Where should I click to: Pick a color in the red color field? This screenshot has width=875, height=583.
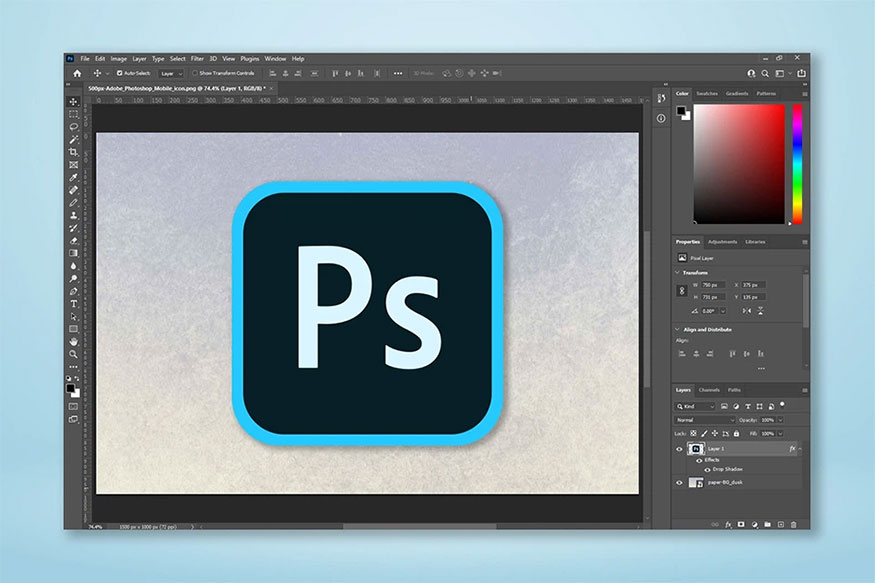click(739, 164)
